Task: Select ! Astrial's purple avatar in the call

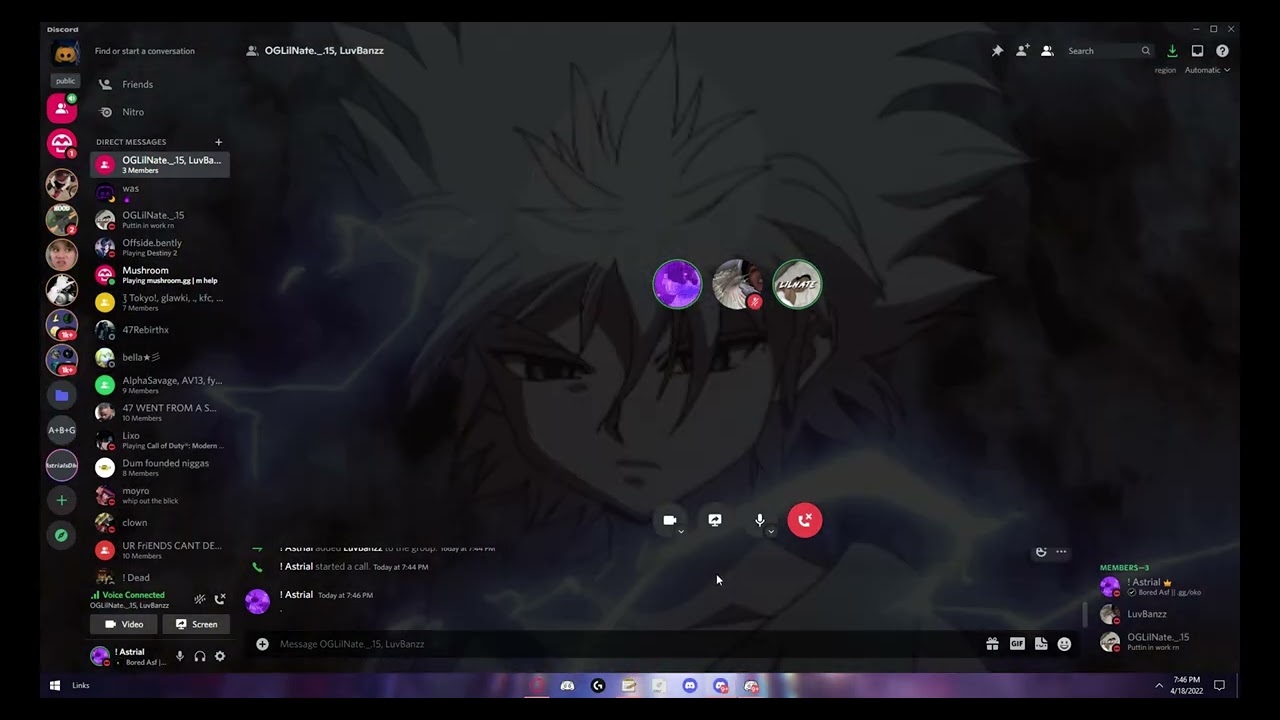Action: point(677,284)
